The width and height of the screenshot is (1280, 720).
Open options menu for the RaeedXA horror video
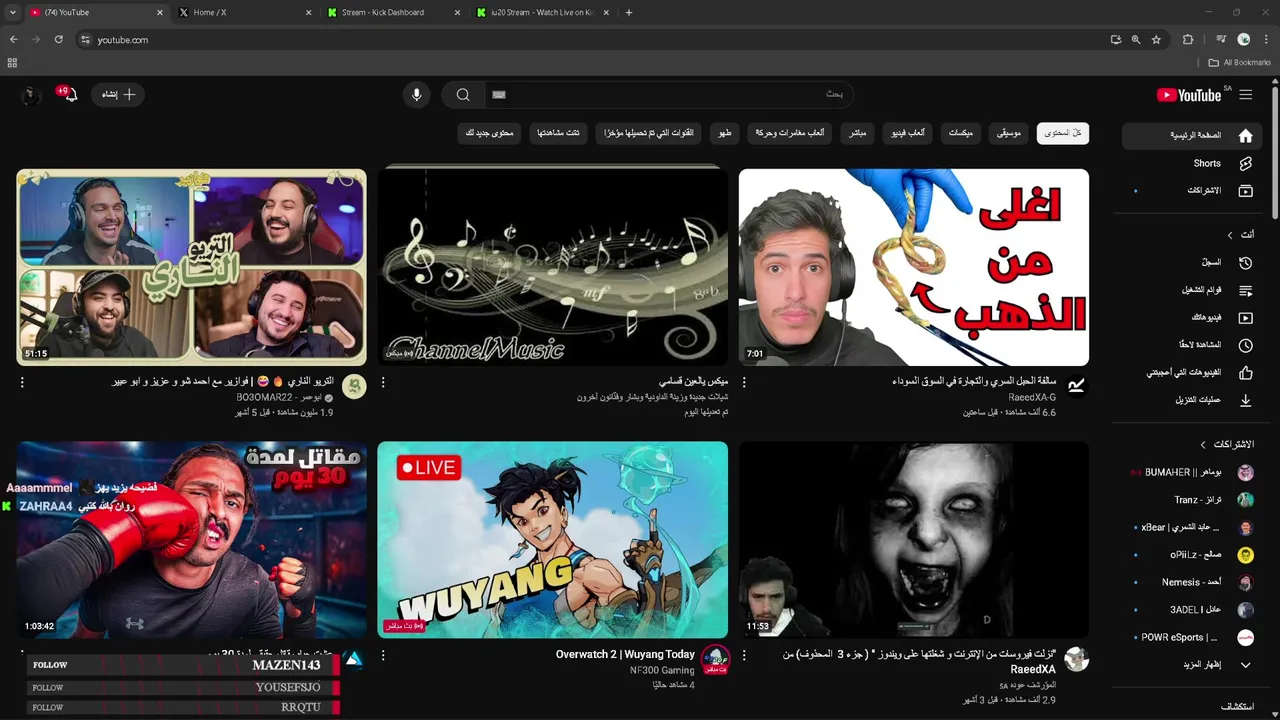(744, 656)
